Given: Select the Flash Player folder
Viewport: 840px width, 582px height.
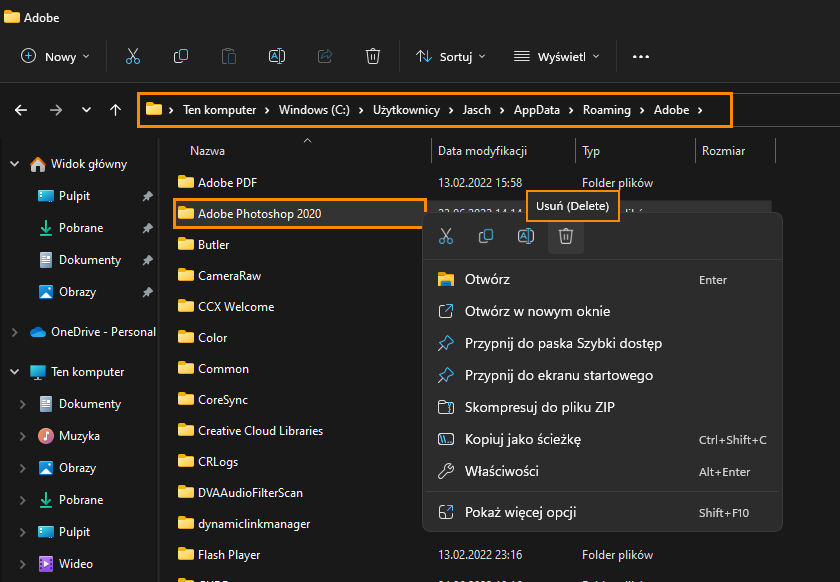Looking at the screenshot, I should pos(229,555).
